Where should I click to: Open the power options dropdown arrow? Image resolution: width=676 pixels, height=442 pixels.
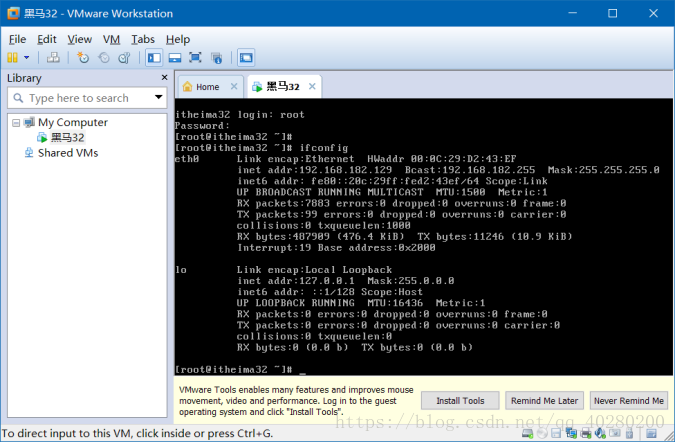pyautogui.click(x=27, y=57)
